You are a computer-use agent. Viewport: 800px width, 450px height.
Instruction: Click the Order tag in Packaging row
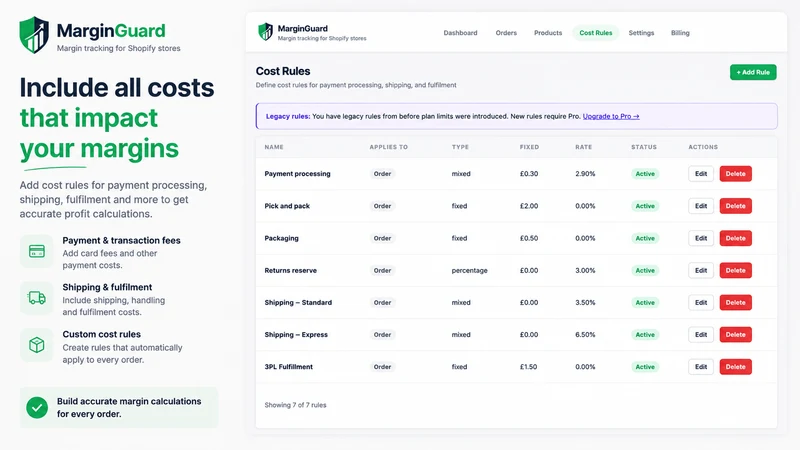pyautogui.click(x=382, y=238)
